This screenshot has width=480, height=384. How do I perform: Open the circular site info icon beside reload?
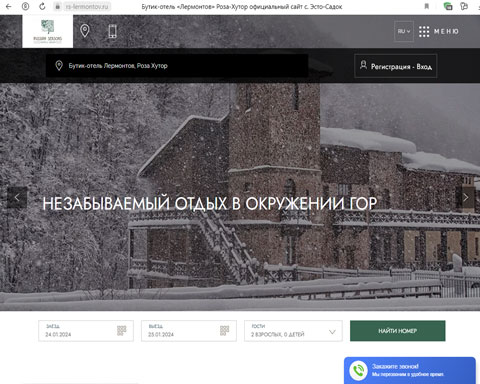pyautogui.click(x=25, y=6)
